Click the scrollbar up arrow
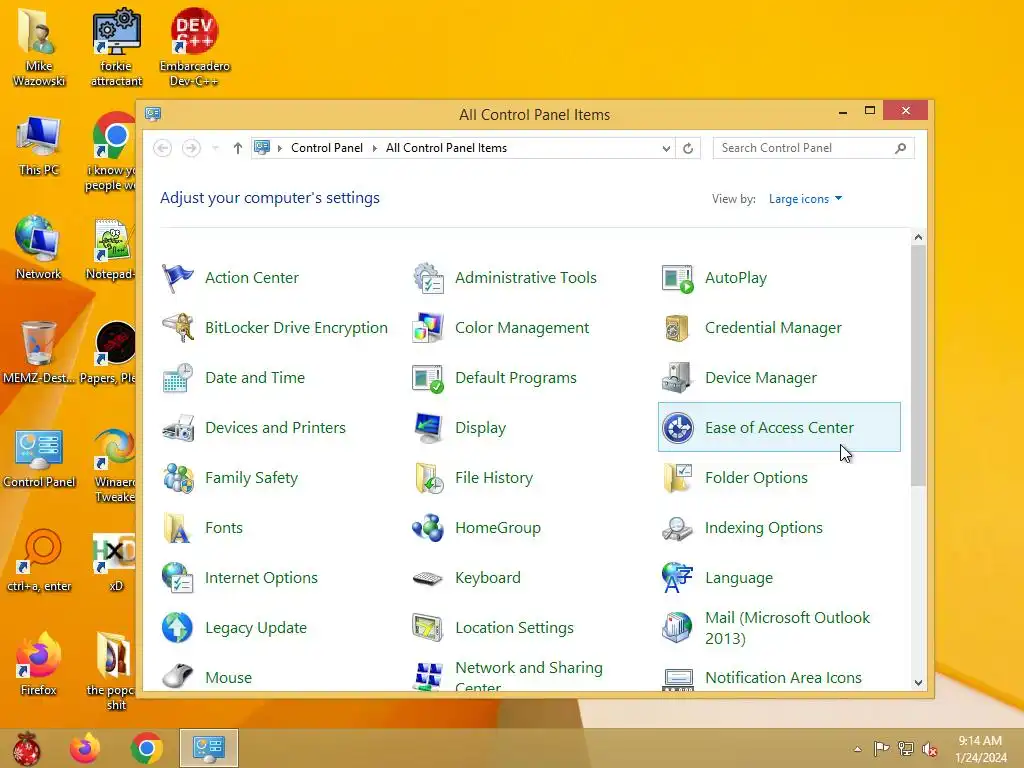 [918, 238]
